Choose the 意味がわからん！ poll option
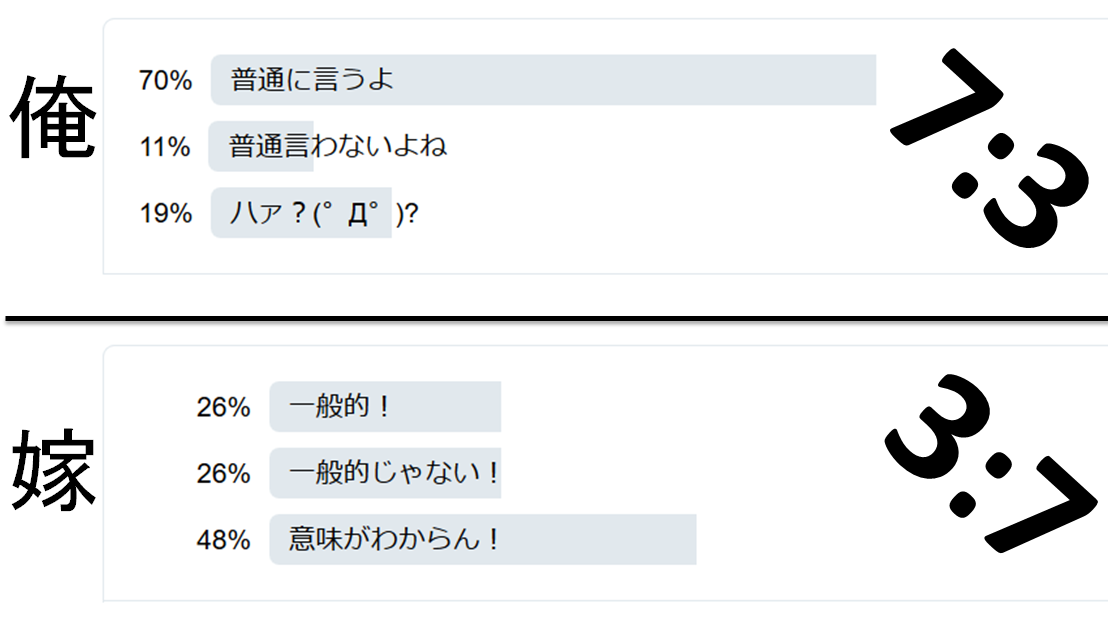Viewport: 1108px width, 627px height. point(394,540)
